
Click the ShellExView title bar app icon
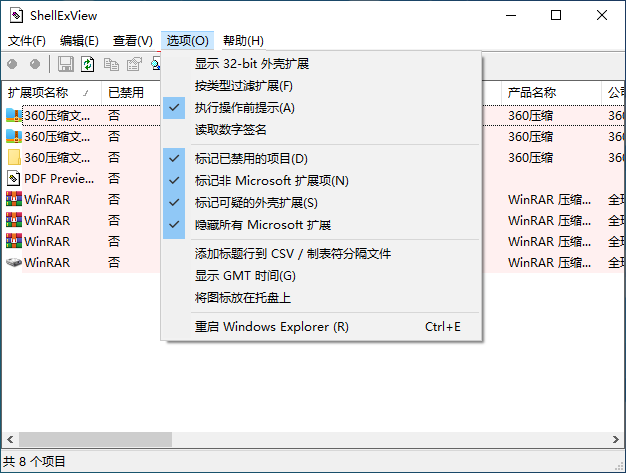tap(16, 16)
